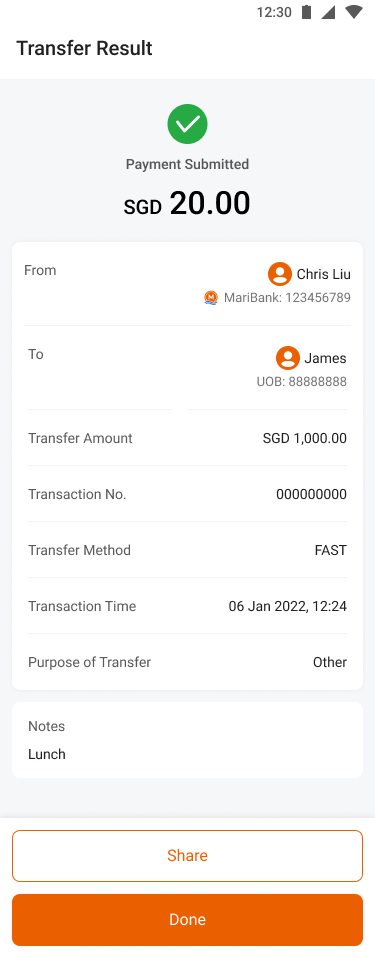375x958 pixels.
Task: Tap the status bar clock showing 12:30
Action: coord(274,12)
